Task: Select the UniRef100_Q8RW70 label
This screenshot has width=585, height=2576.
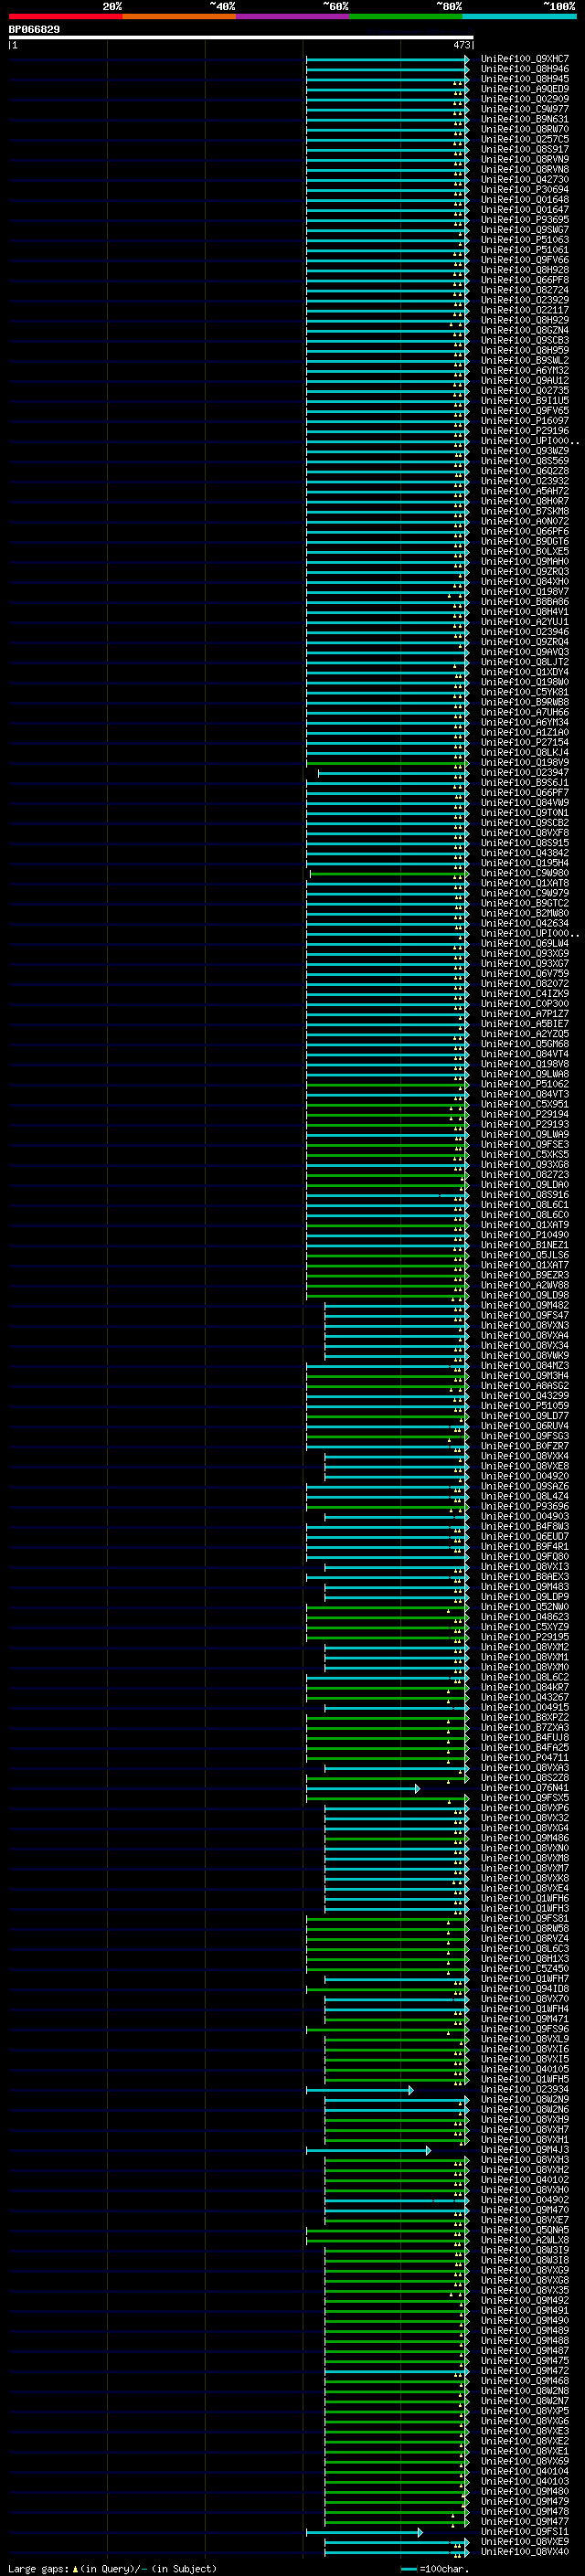Action: 524,129
